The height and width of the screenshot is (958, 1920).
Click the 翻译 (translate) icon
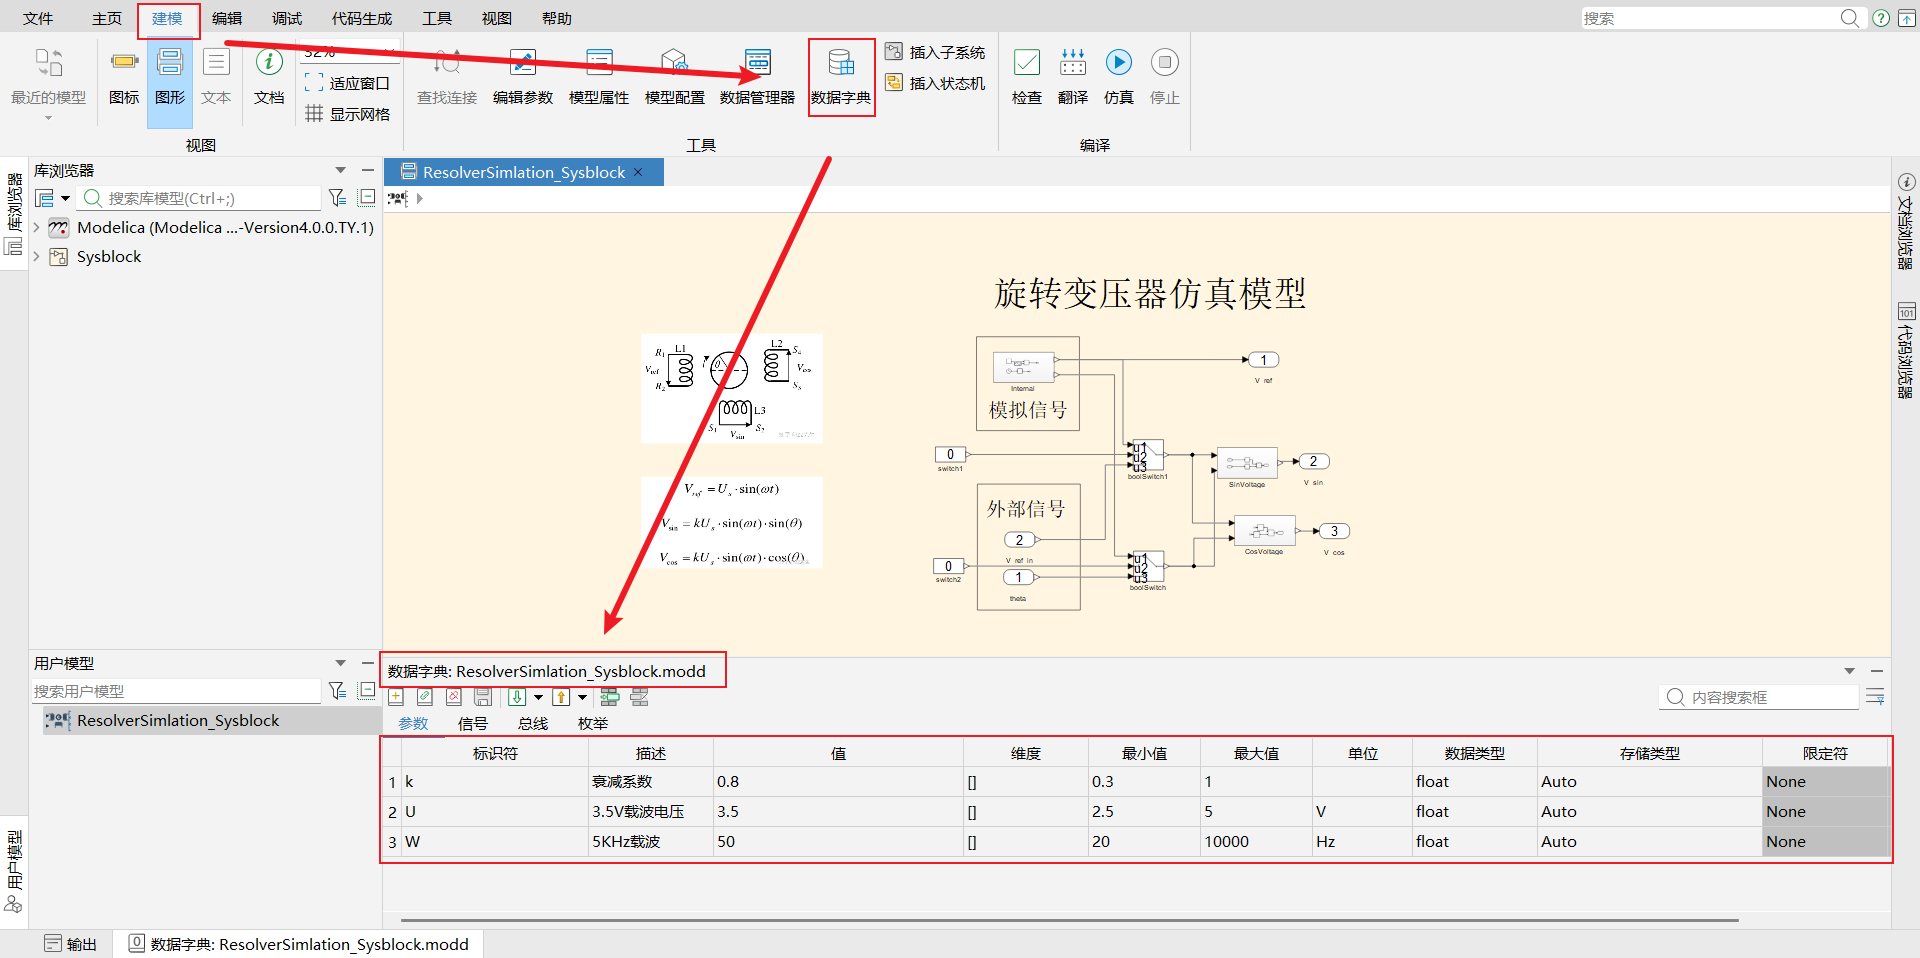[x=1072, y=64]
